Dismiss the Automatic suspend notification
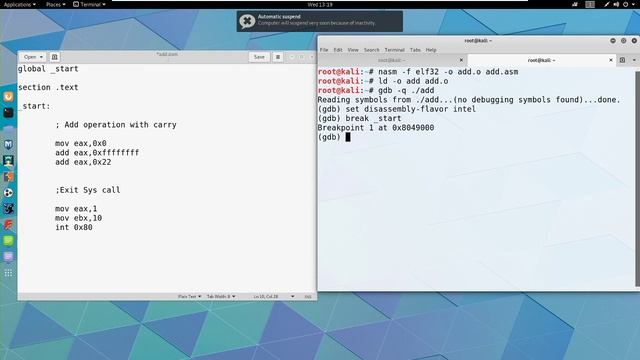Image resolution: width=640 pixels, height=360 pixels. [247, 21]
